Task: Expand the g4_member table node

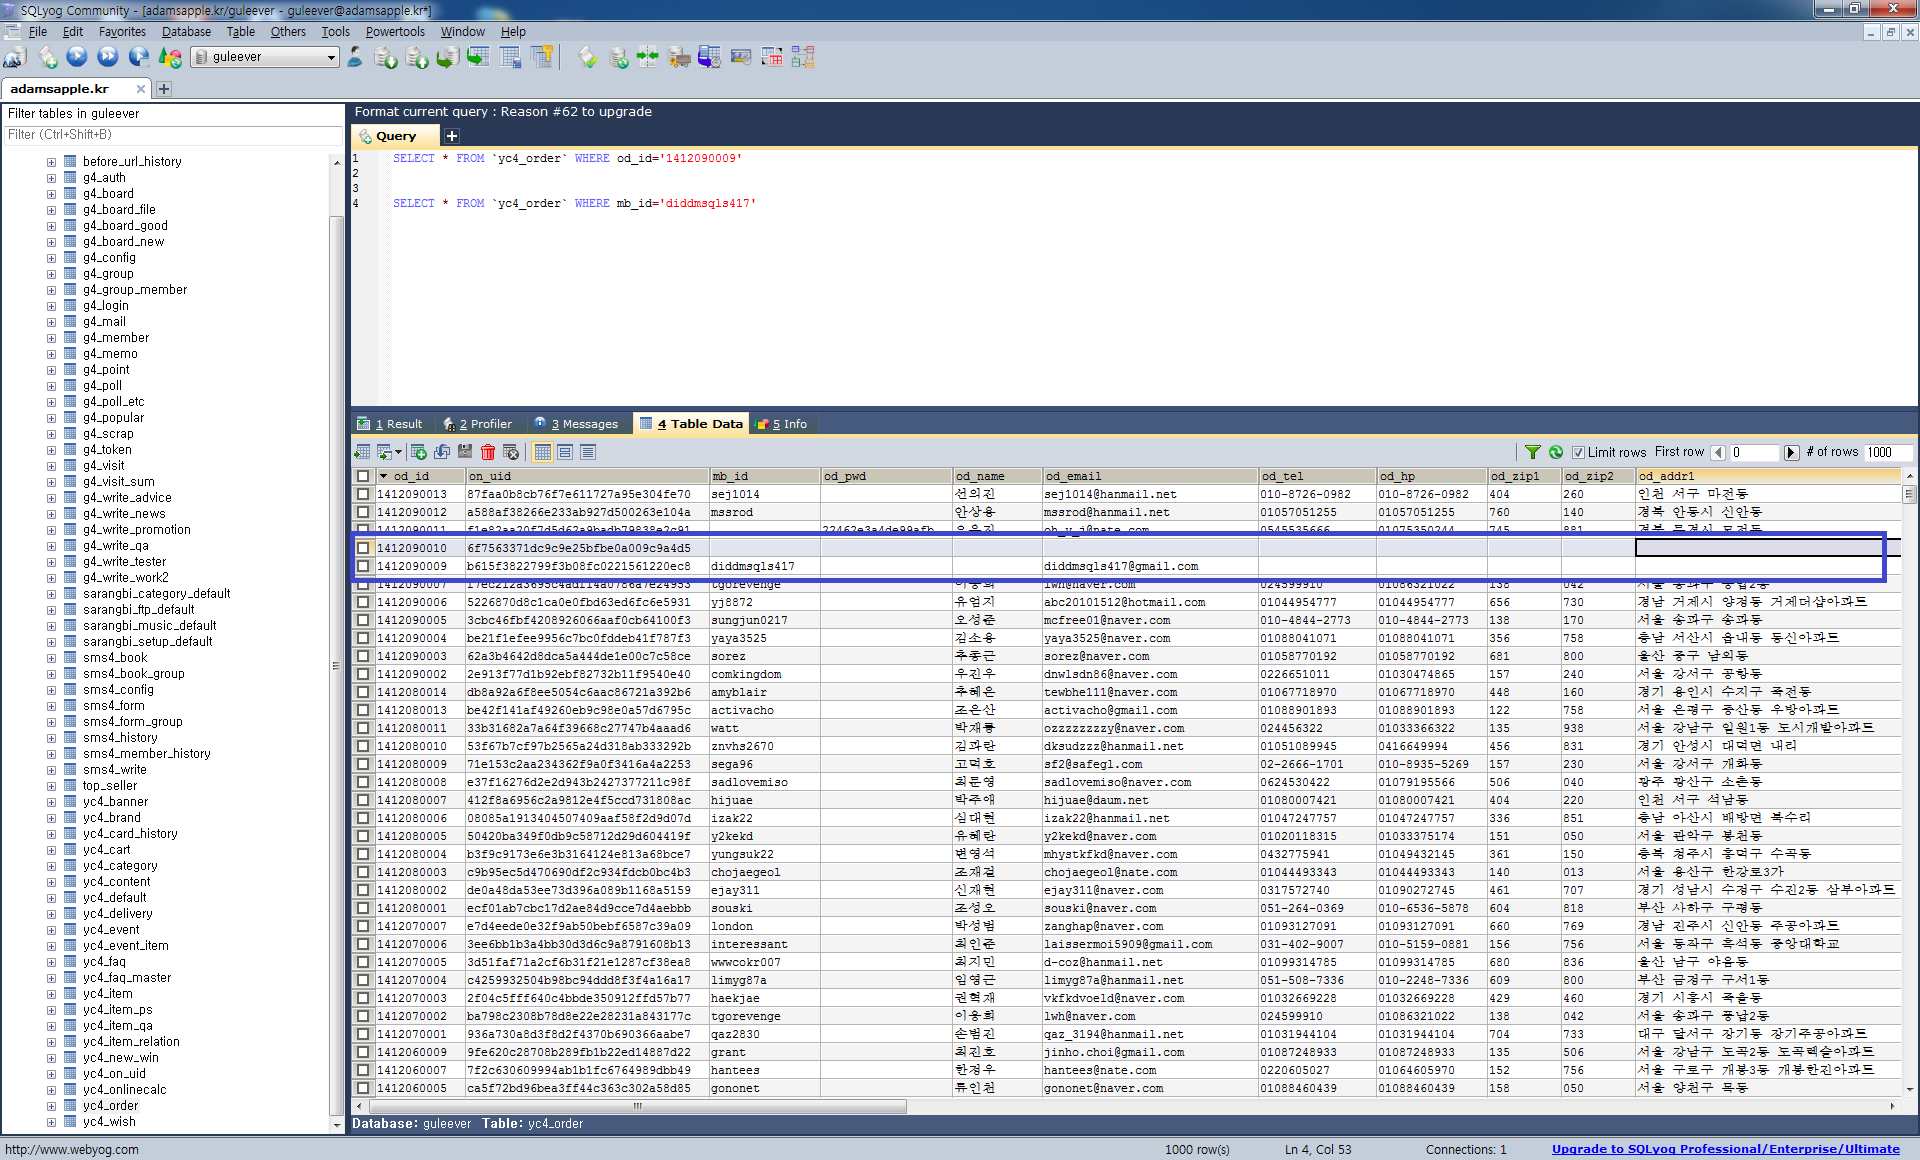Action: [51, 338]
